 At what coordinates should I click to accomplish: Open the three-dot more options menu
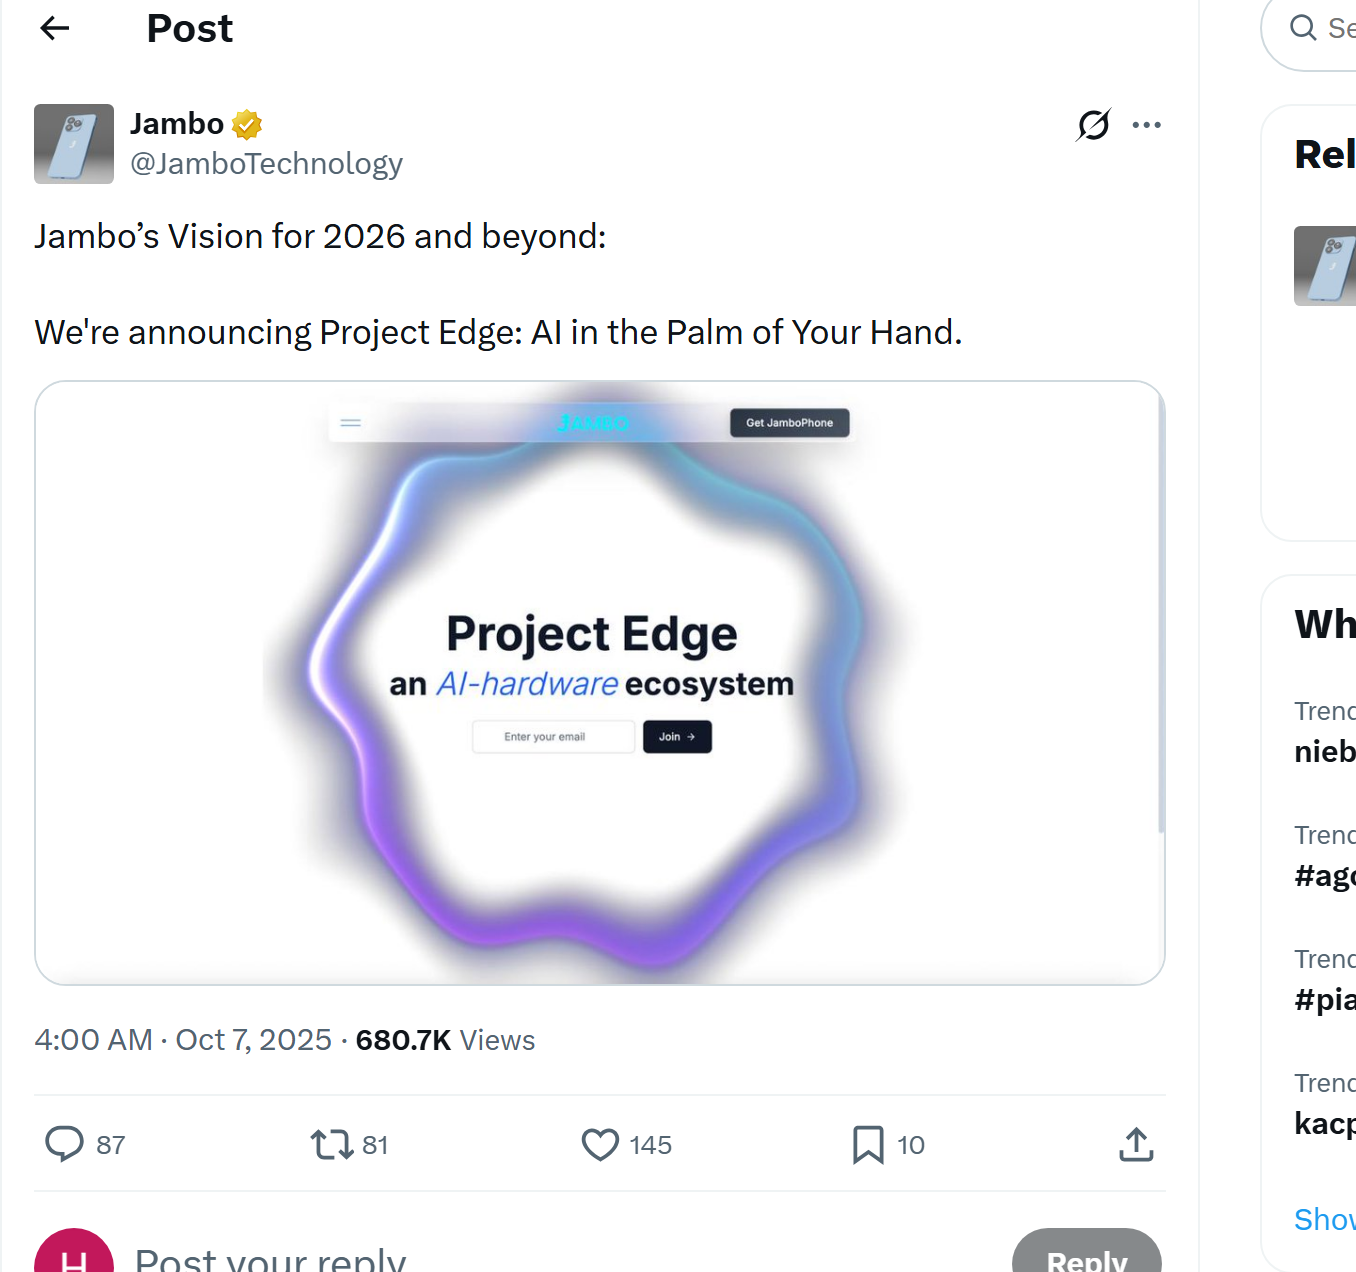tap(1146, 125)
